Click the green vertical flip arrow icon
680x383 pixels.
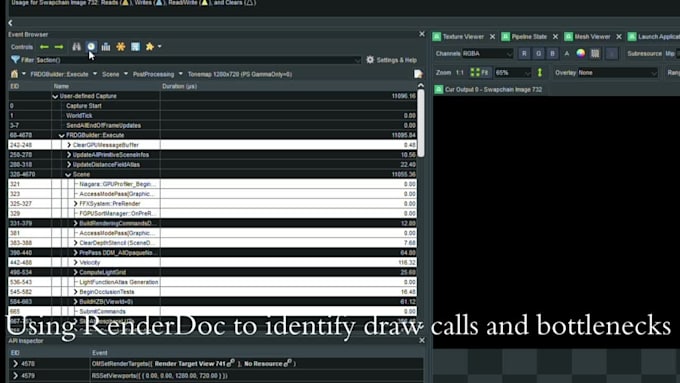point(540,72)
